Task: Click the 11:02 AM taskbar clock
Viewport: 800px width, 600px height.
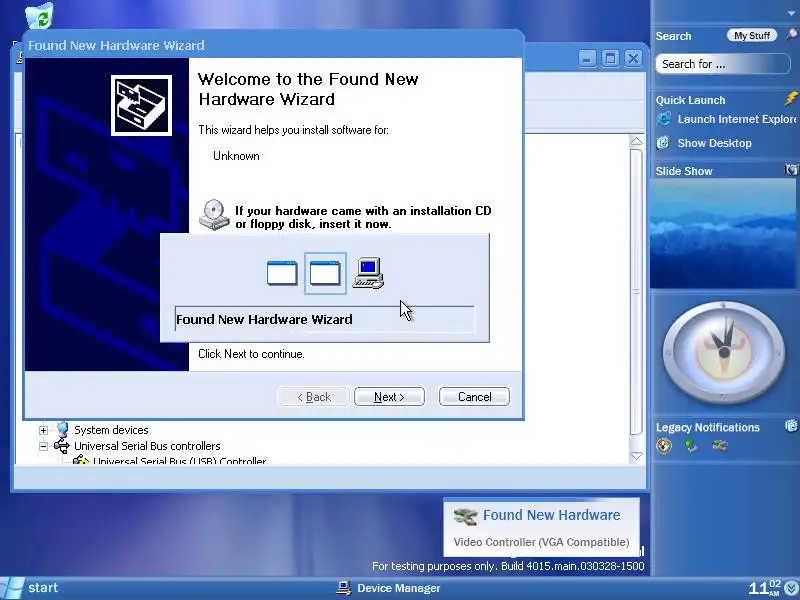Action: 765,588
